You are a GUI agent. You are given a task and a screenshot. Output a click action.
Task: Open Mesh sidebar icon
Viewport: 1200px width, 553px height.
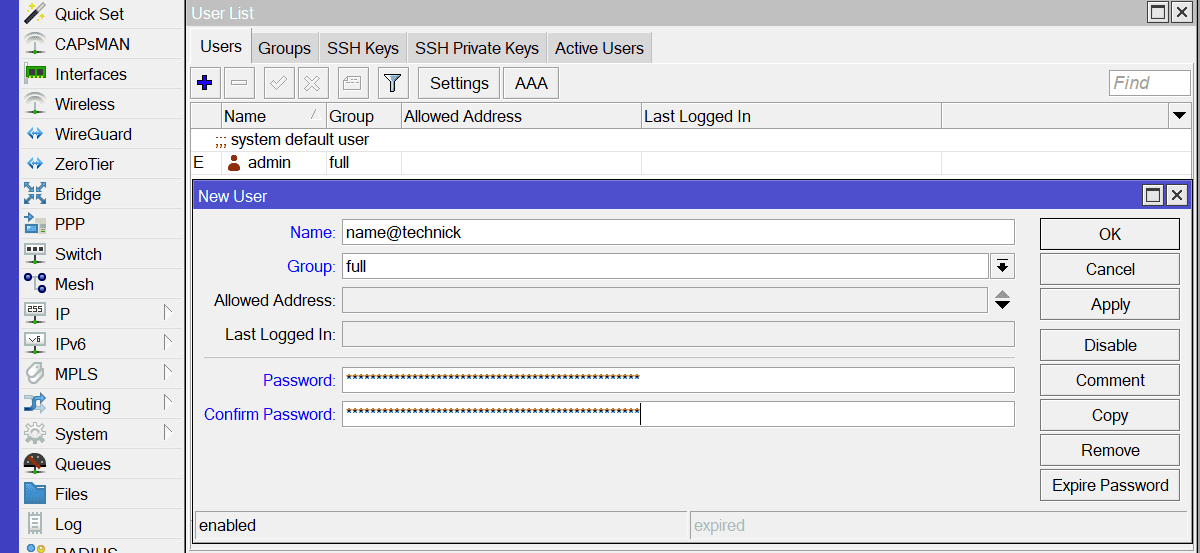point(35,284)
